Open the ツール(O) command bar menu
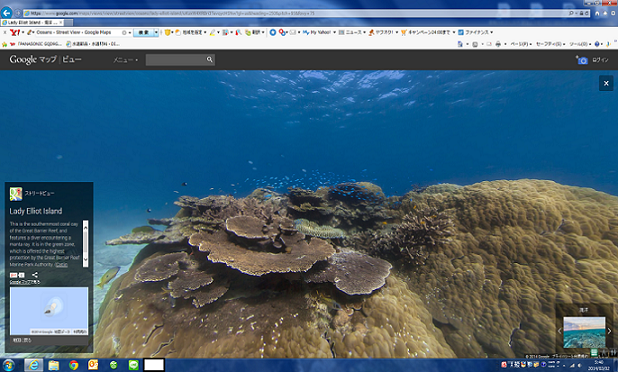The width and height of the screenshot is (618, 372). [x=579, y=44]
